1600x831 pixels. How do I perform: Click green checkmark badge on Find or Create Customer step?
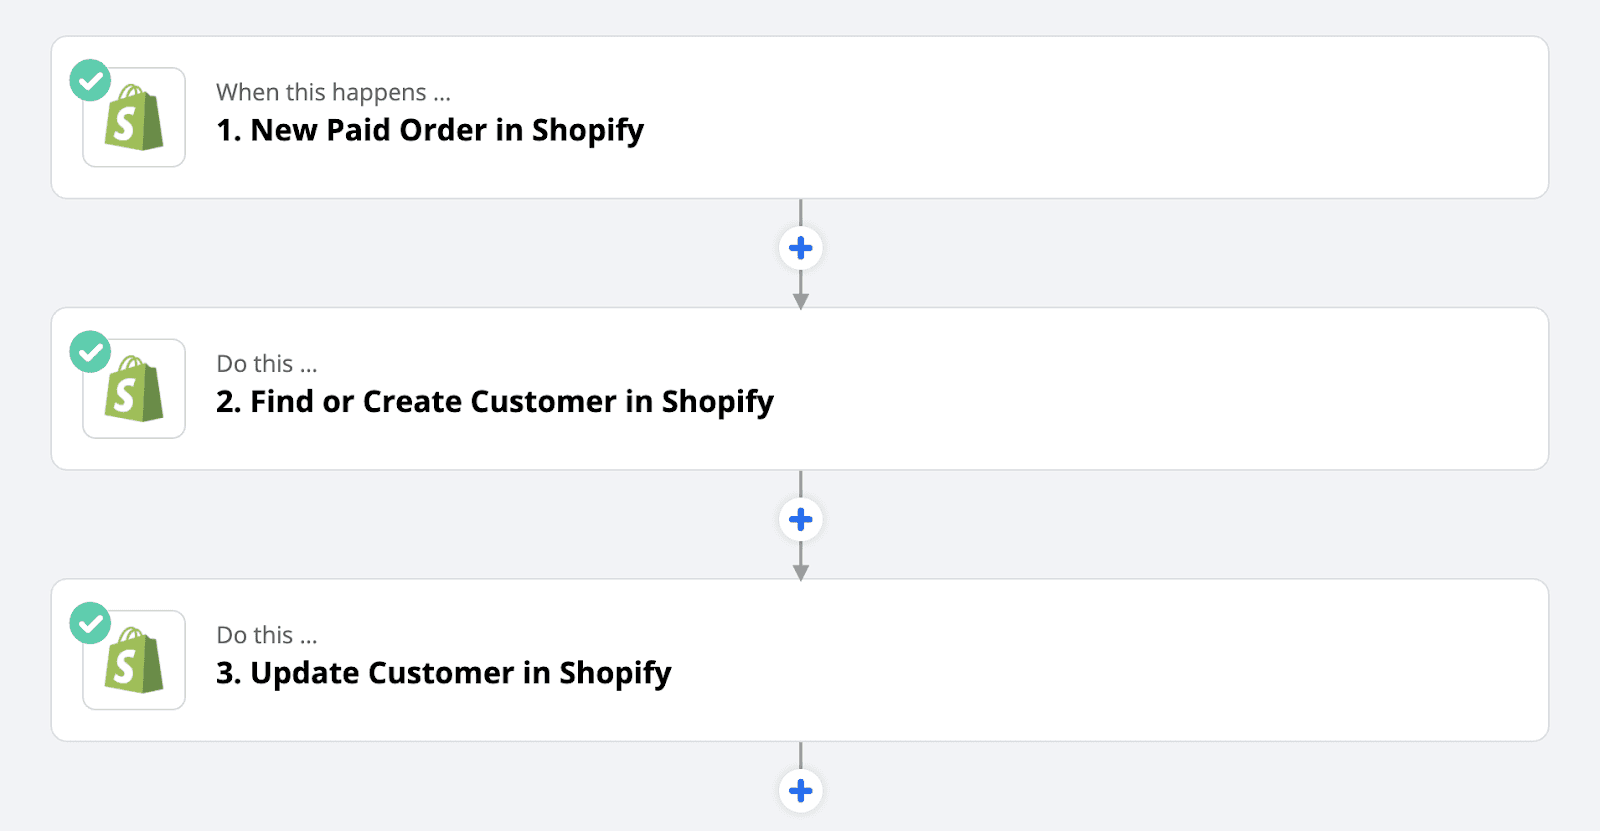[x=90, y=352]
